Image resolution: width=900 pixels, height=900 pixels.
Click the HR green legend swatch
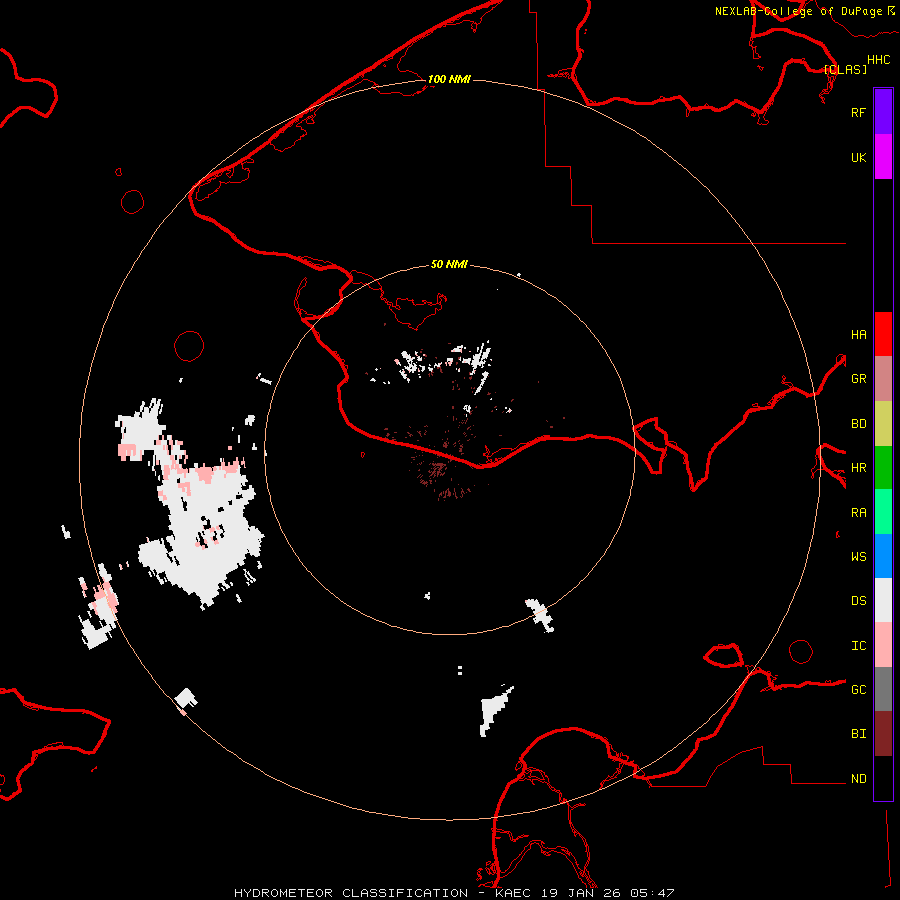tap(883, 468)
